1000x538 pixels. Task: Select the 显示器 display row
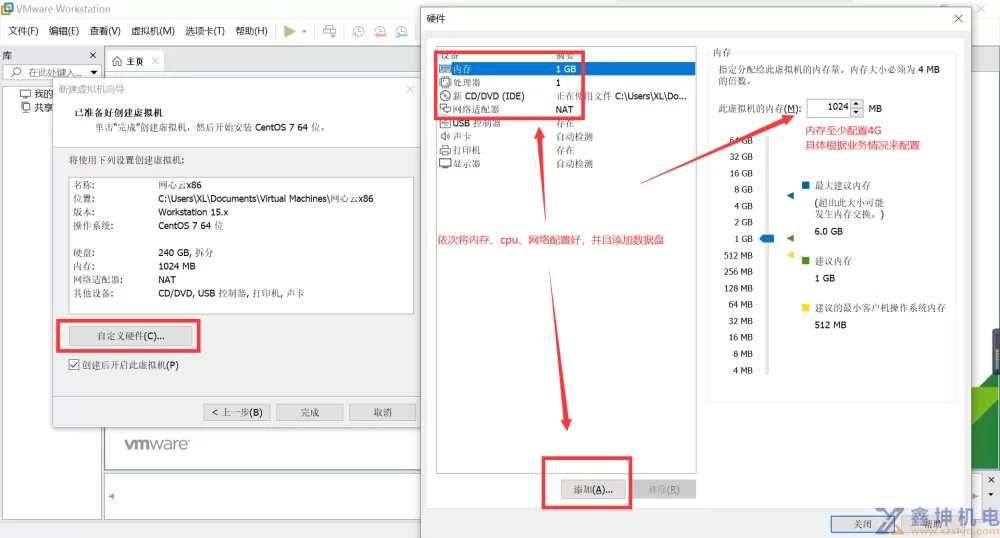click(566, 163)
